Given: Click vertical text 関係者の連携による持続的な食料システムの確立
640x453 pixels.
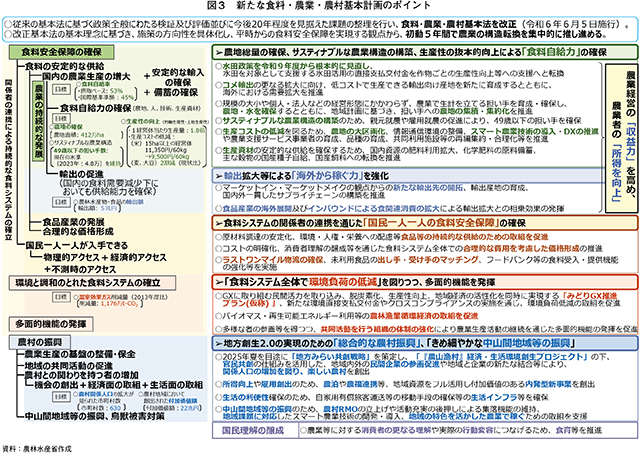Looking at the screenshot, I should point(9,160).
